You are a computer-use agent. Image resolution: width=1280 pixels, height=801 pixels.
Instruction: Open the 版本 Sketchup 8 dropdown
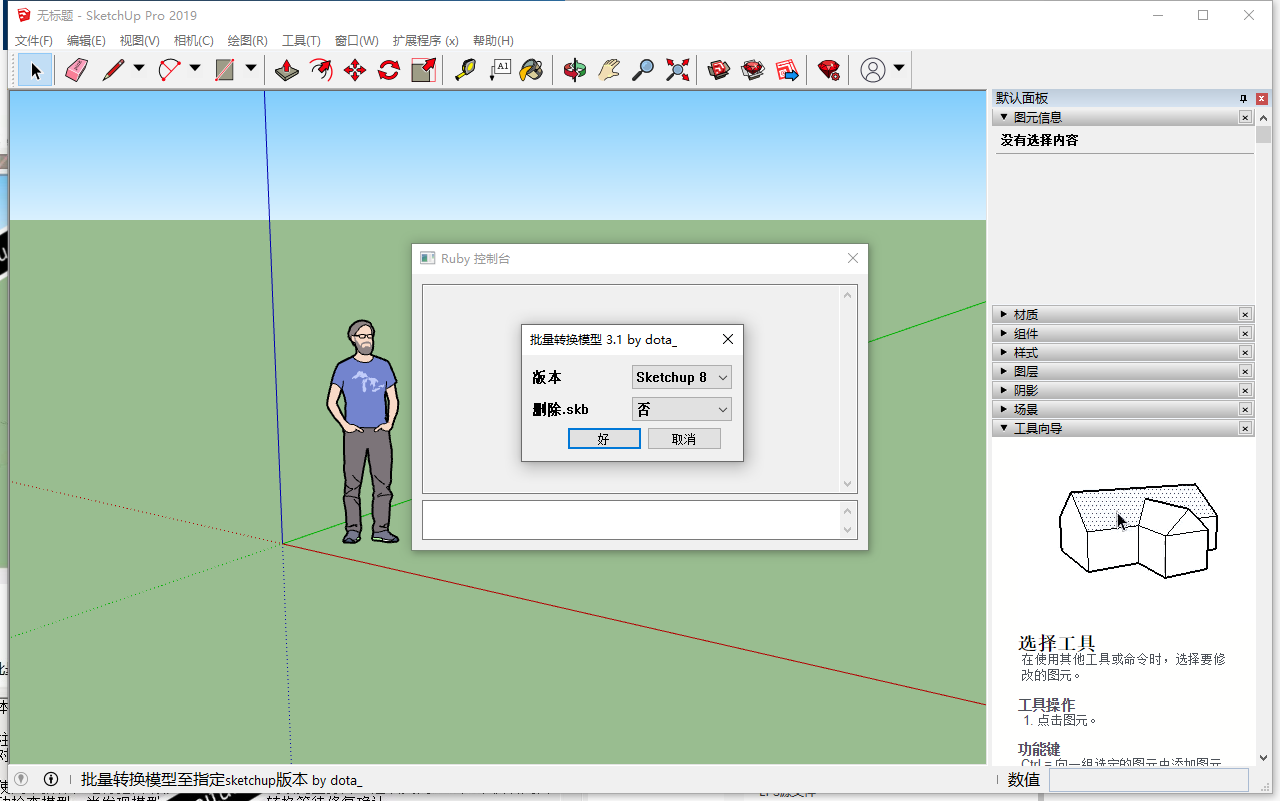(x=682, y=377)
